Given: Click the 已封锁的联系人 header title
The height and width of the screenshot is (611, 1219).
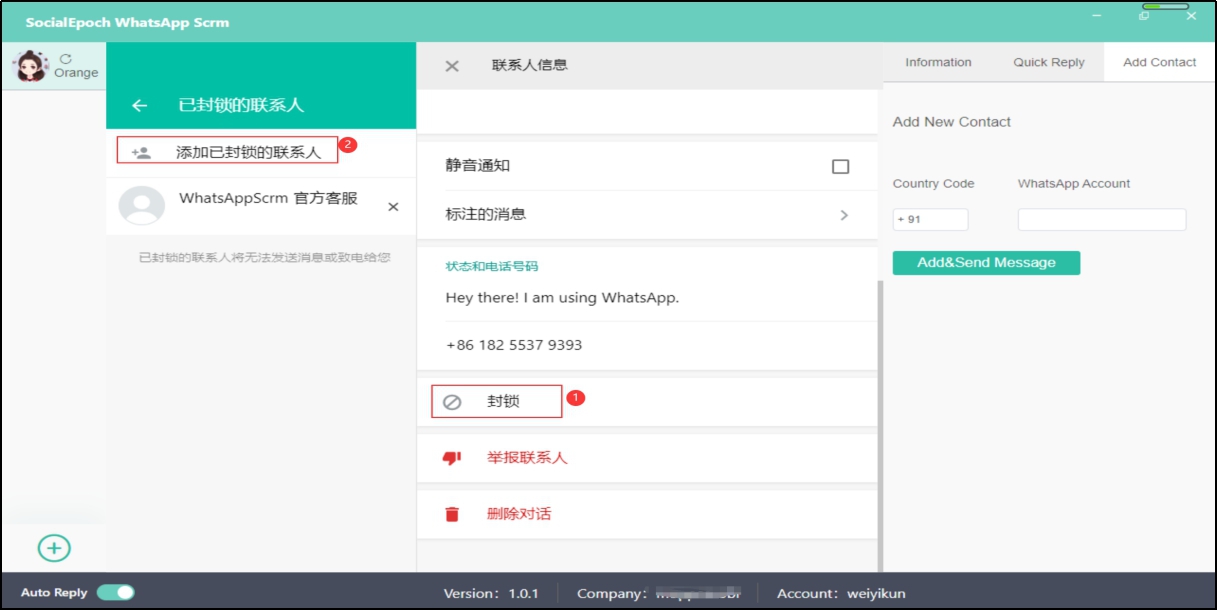Looking at the screenshot, I should pyautogui.click(x=241, y=105).
